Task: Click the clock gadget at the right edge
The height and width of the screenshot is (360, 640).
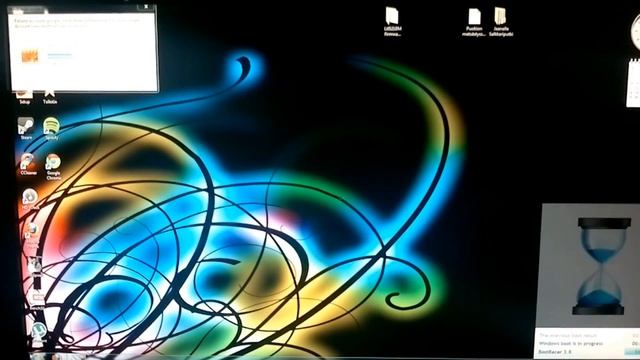Action: (x=635, y=32)
